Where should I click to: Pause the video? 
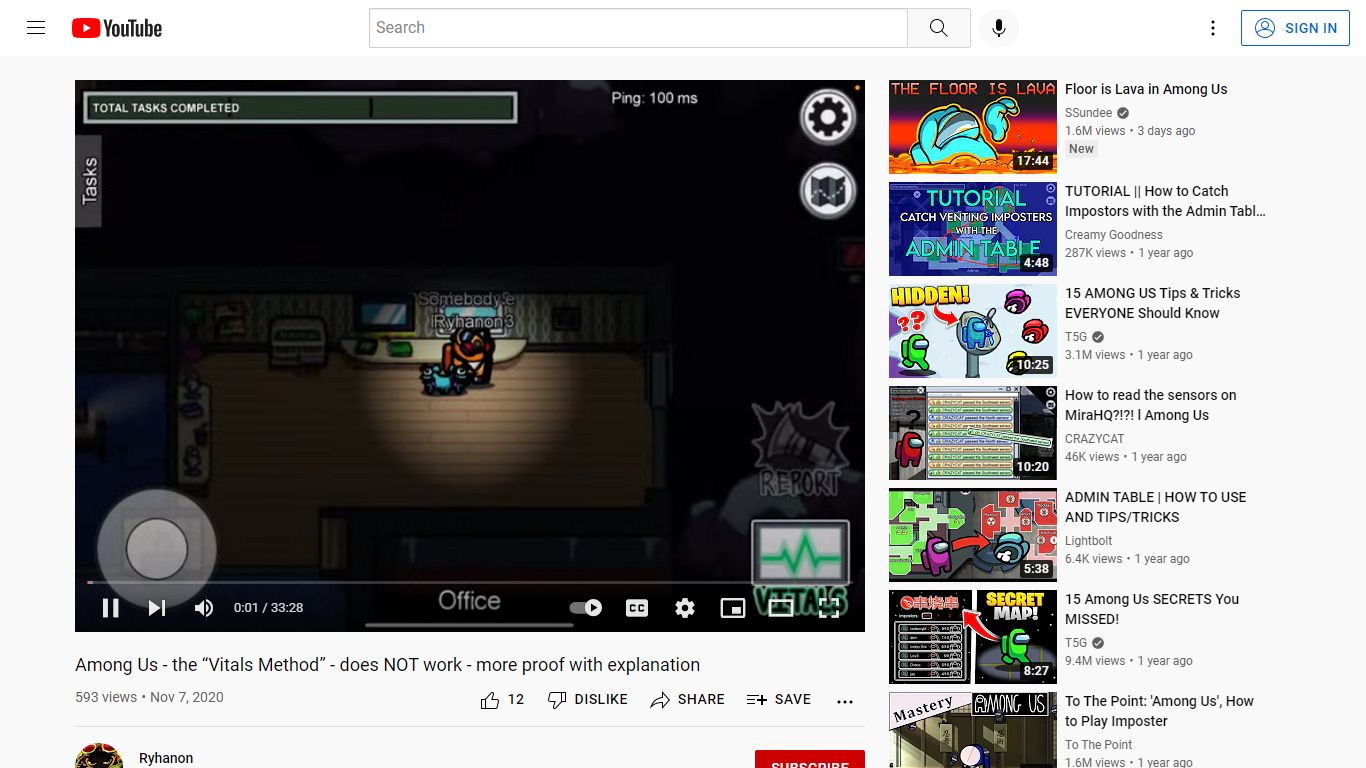(x=111, y=608)
